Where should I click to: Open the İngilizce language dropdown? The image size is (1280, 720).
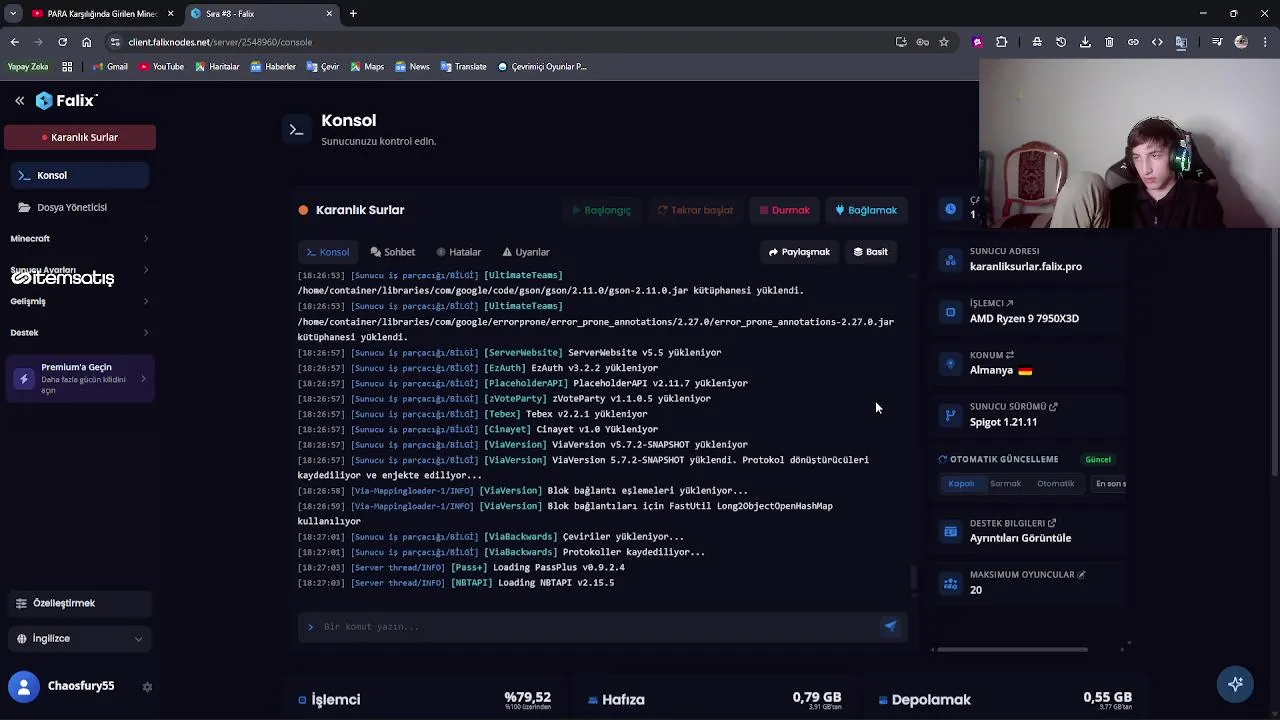tap(80, 638)
